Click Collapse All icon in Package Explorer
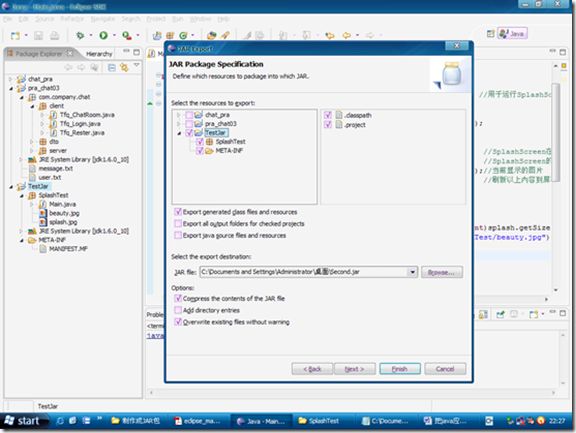Image resolution: width=576 pixels, height=433 pixels. [112, 68]
